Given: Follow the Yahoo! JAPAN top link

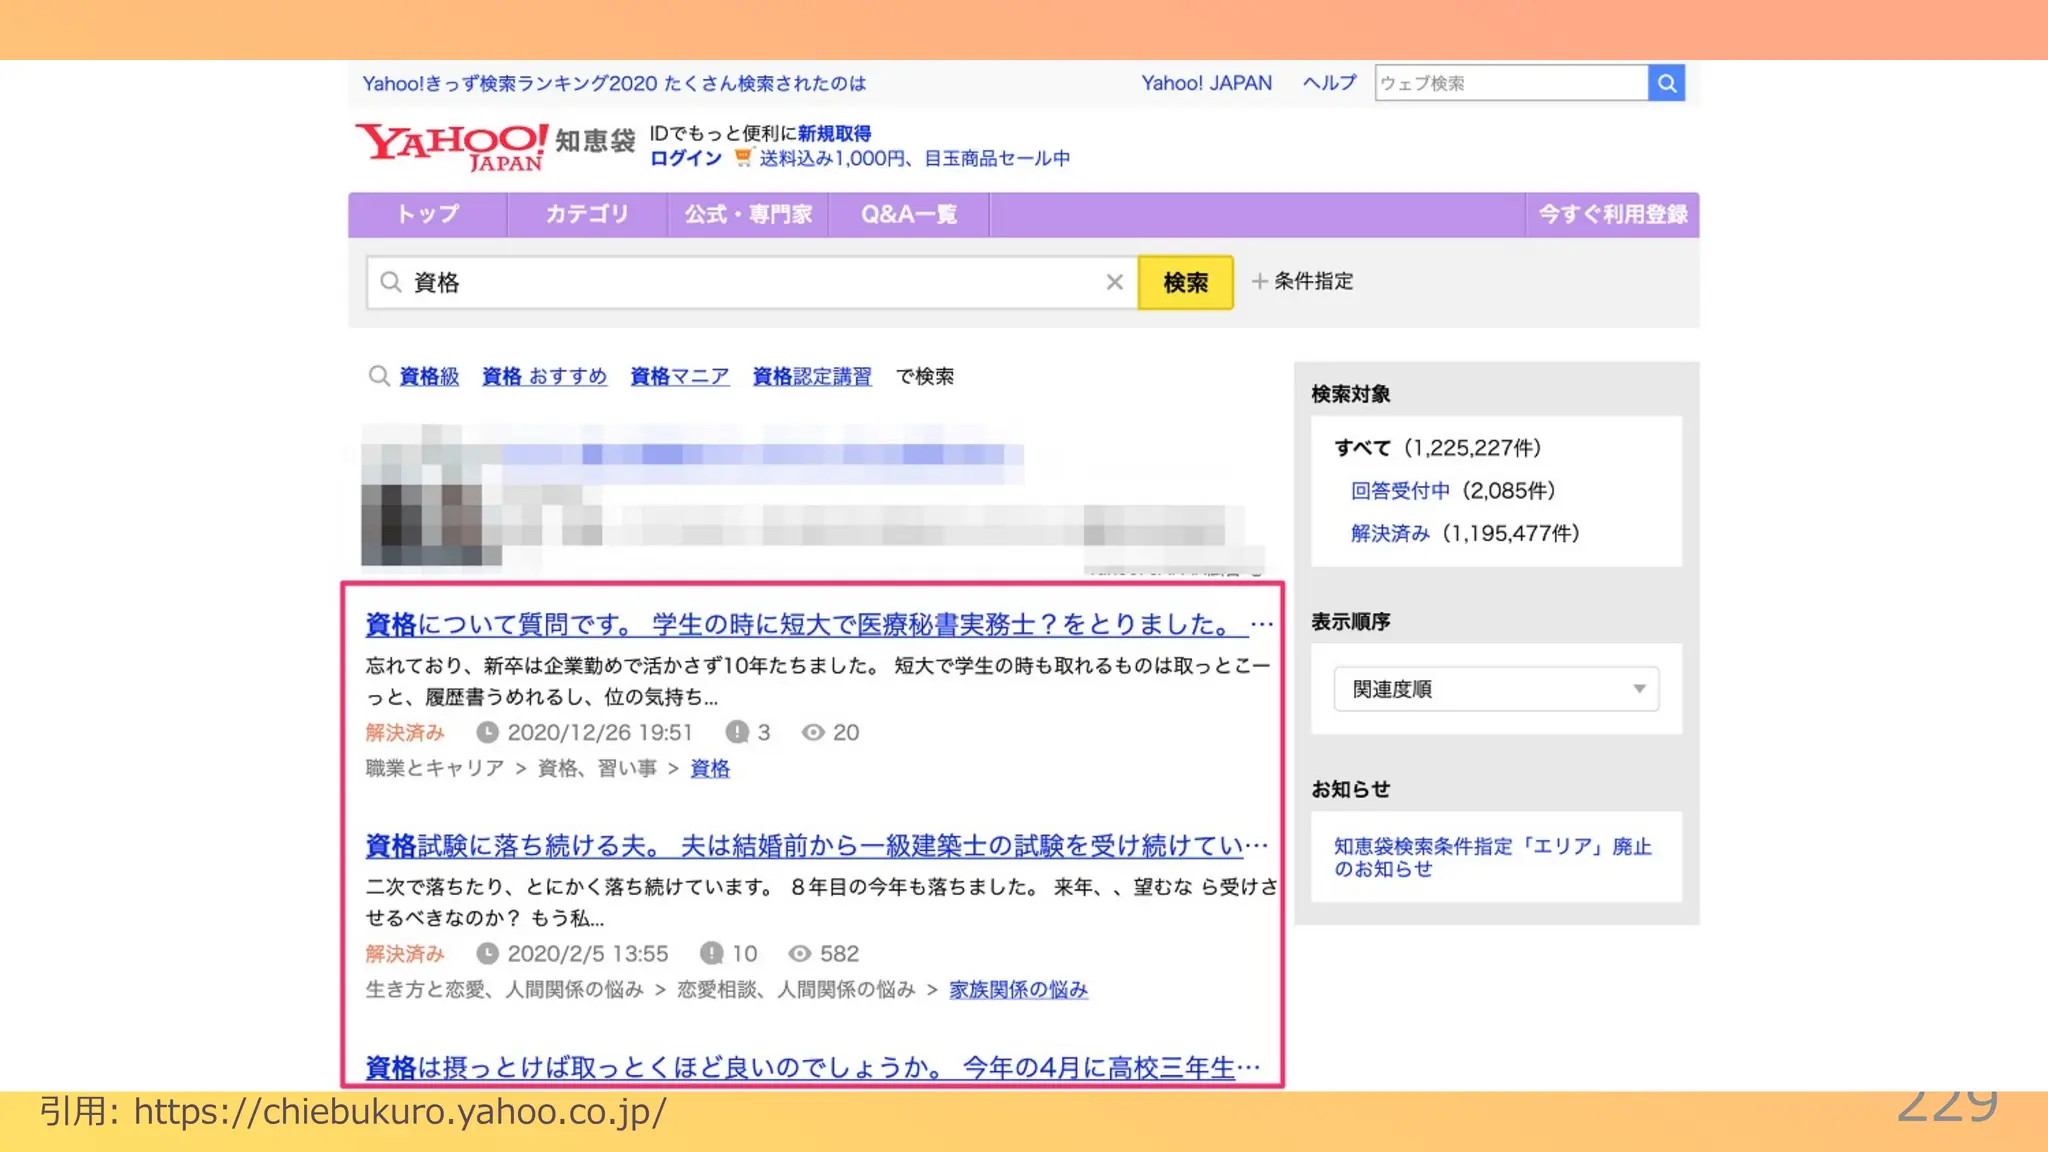Looking at the screenshot, I should [1207, 83].
